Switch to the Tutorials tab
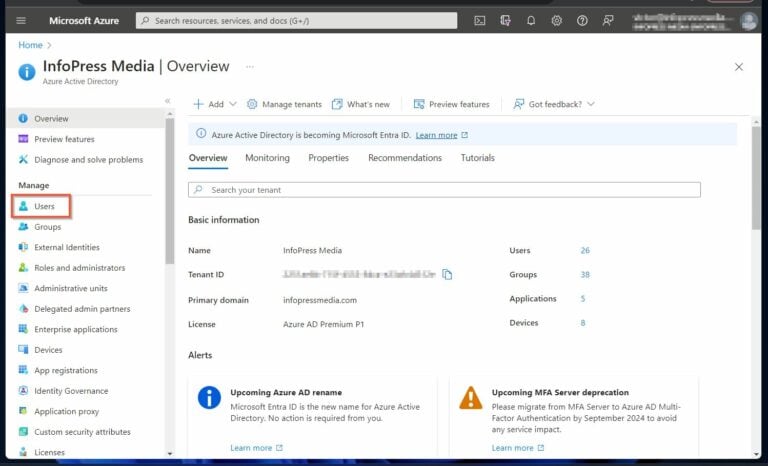Screen dimensions: 768x466 click(478, 158)
